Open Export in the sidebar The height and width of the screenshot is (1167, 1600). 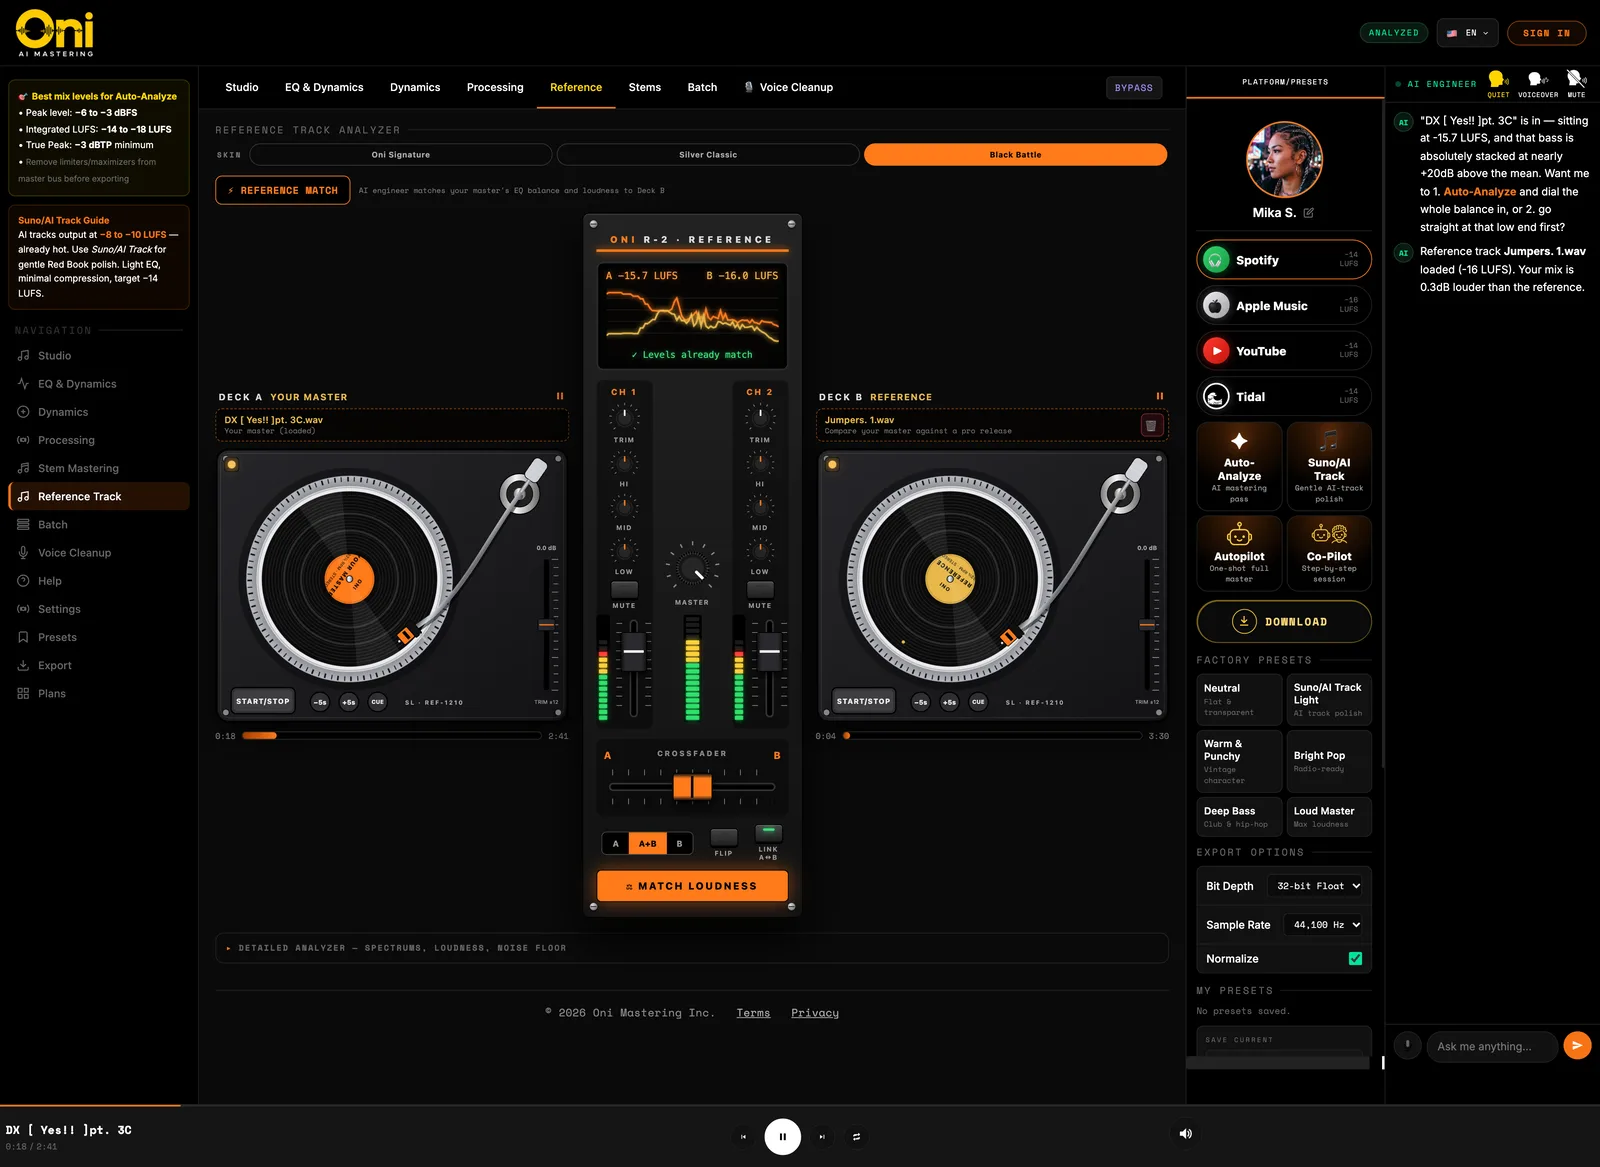tap(99, 665)
